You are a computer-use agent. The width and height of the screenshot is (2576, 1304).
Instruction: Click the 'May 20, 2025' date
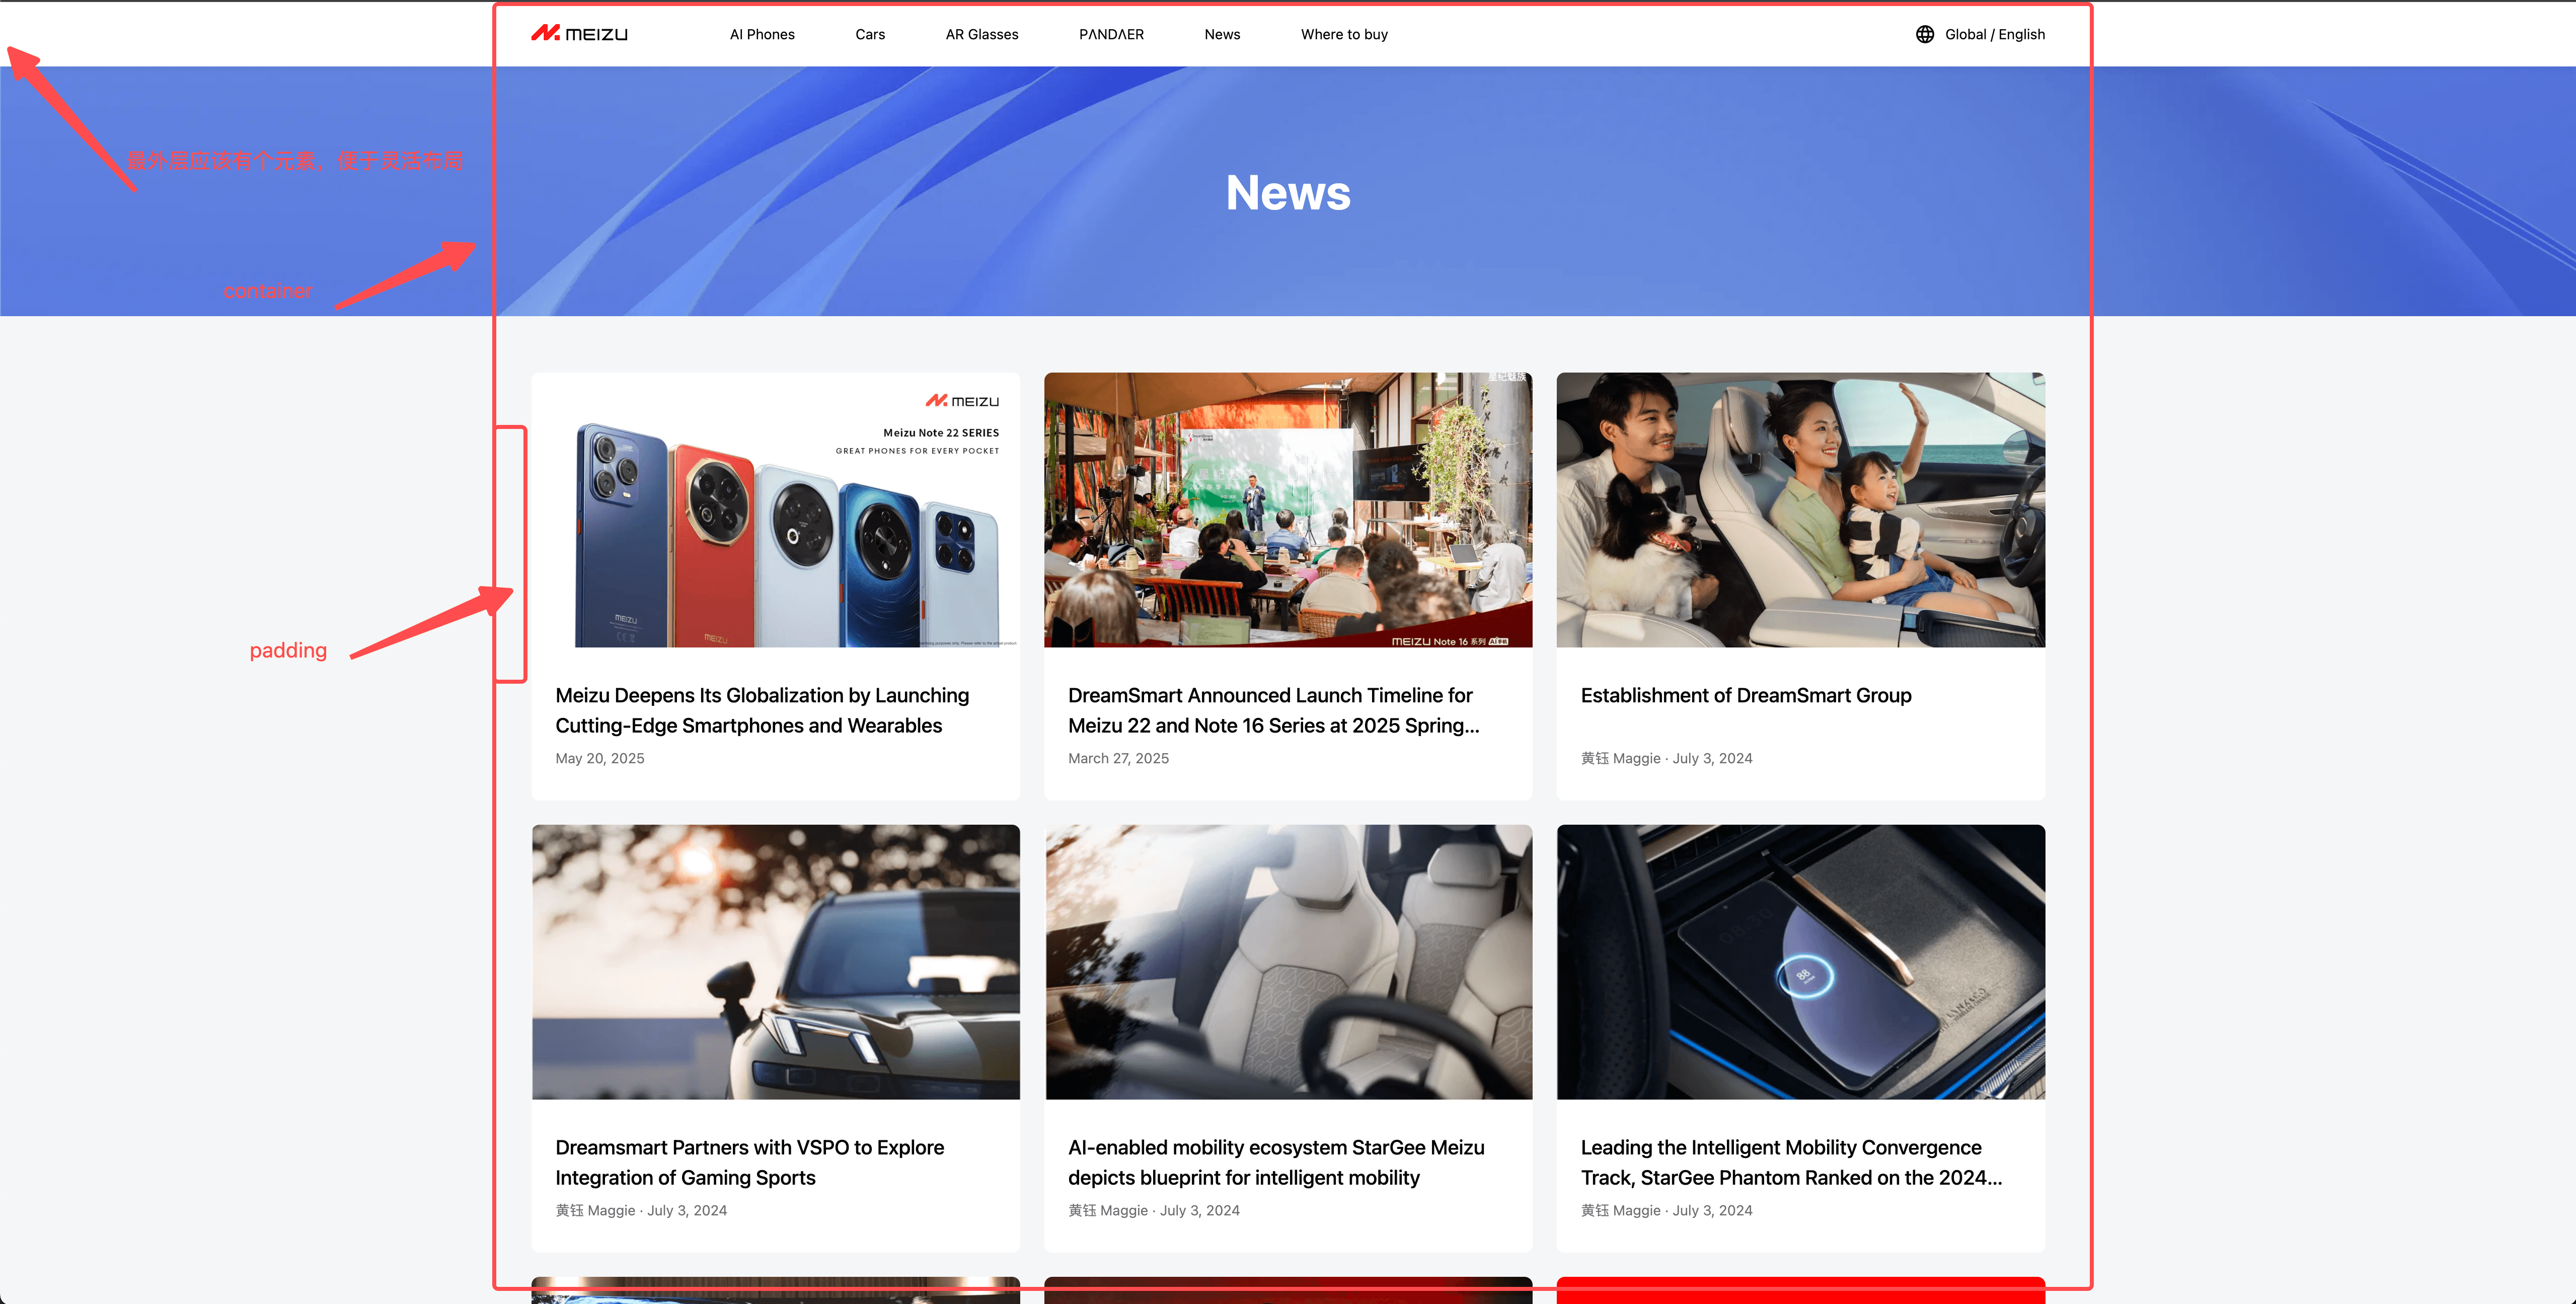600,758
